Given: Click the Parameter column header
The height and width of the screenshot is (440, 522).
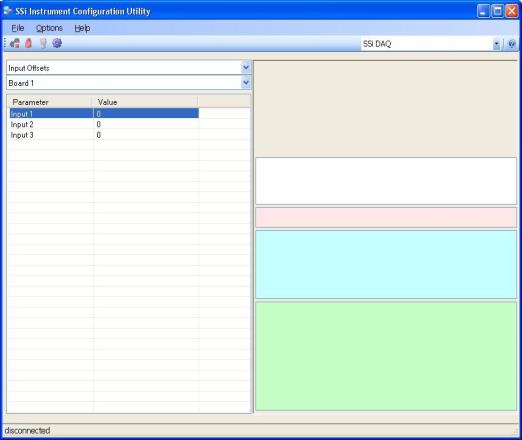Looking at the screenshot, I should tap(50, 102).
